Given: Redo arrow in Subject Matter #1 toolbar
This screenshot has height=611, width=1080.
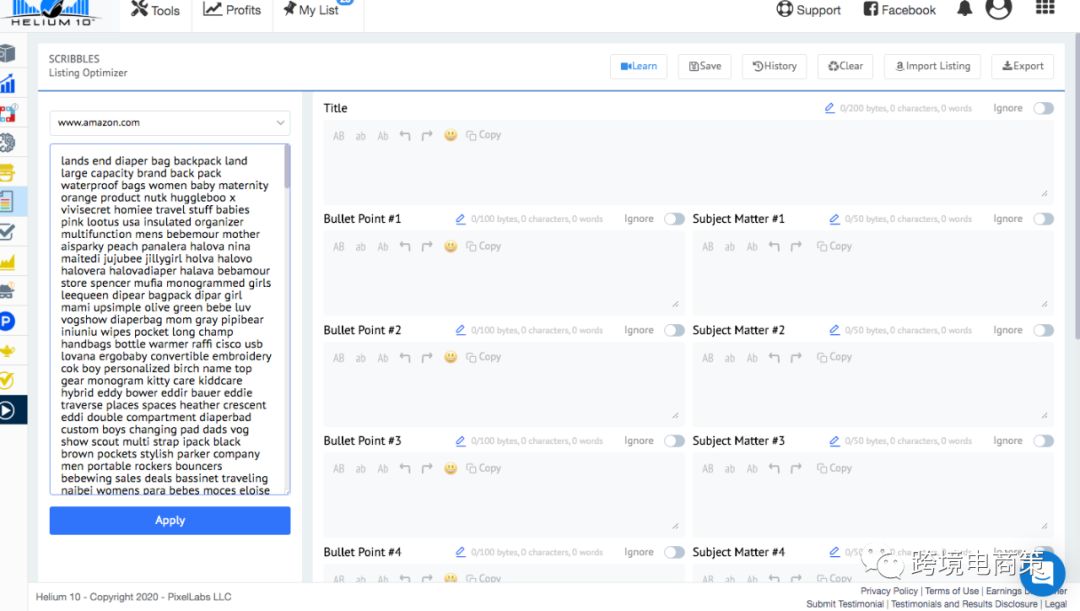Looking at the screenshot, I should [x=796, y=247].
